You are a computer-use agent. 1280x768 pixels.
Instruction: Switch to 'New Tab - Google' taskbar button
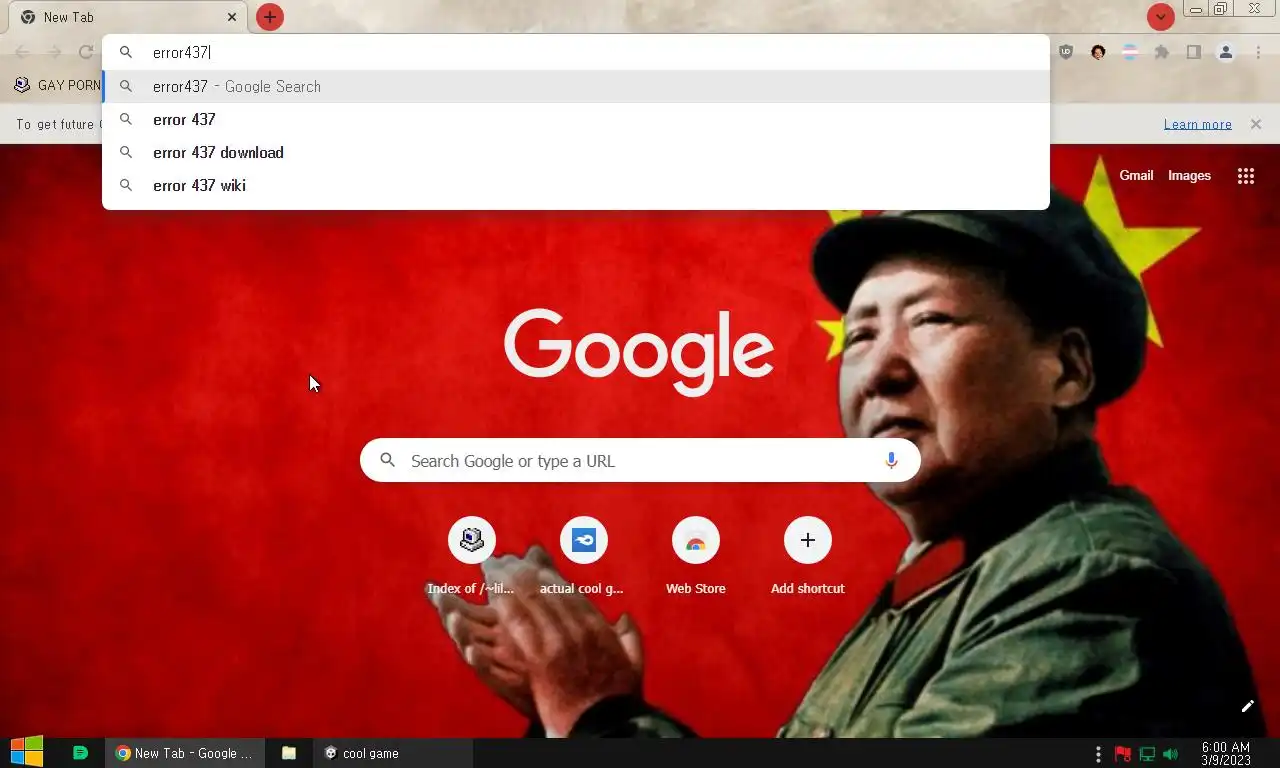pos(185,753)
